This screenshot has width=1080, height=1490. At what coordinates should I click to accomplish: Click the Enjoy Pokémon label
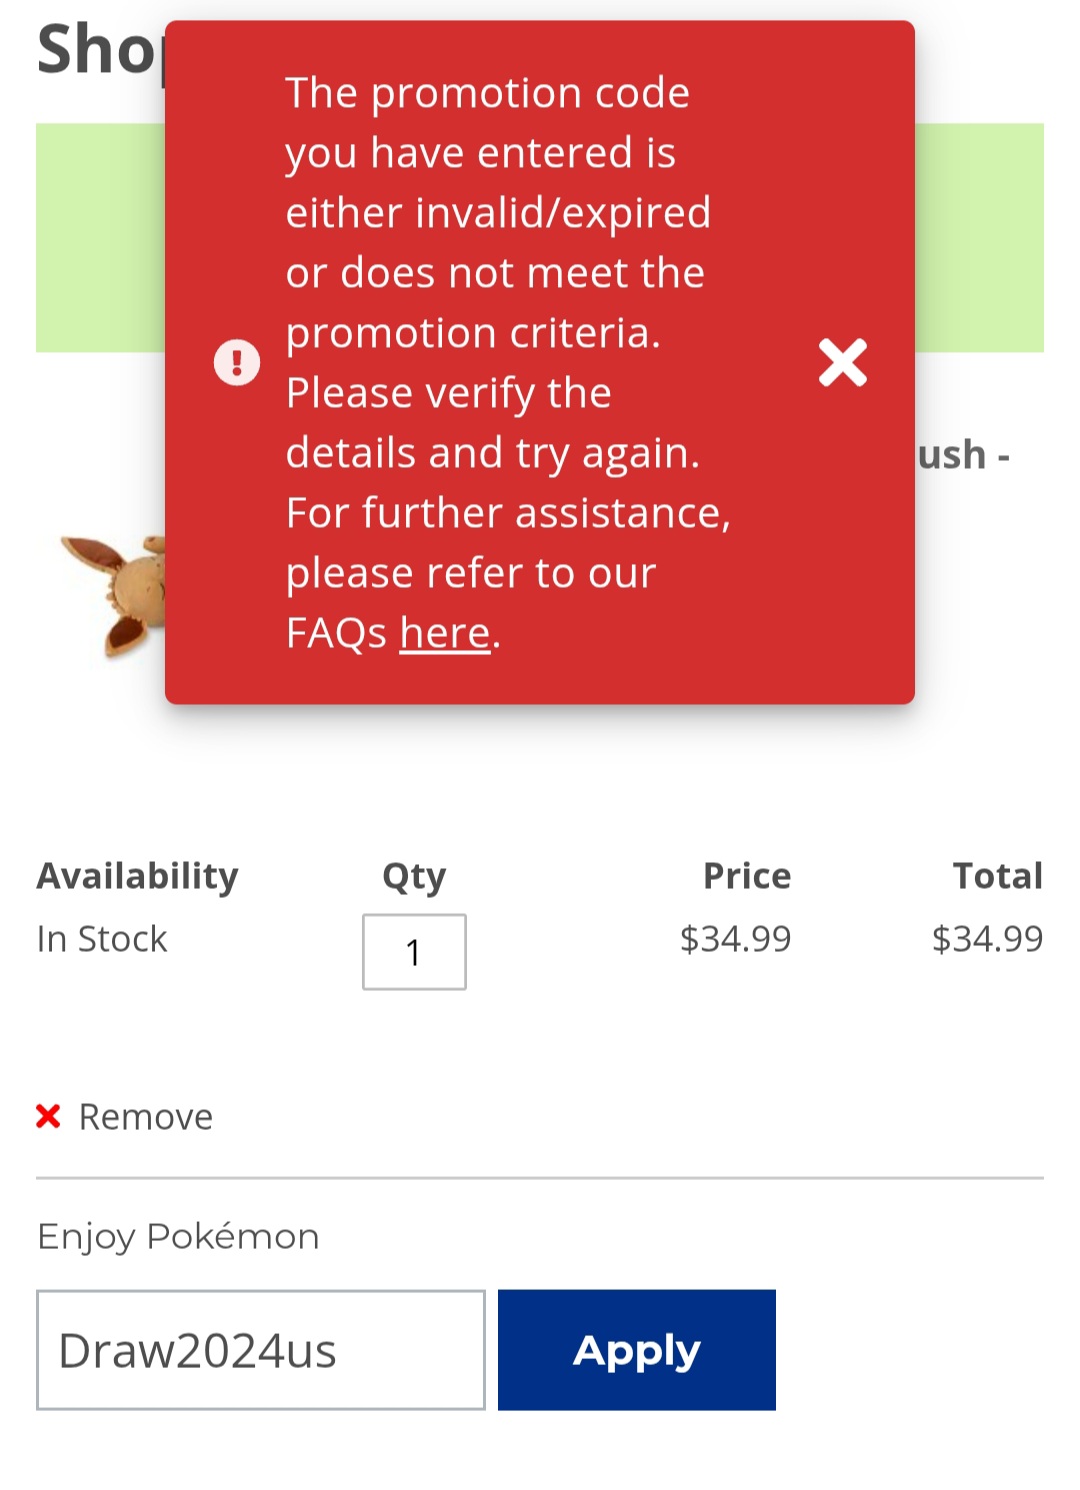178,1237
